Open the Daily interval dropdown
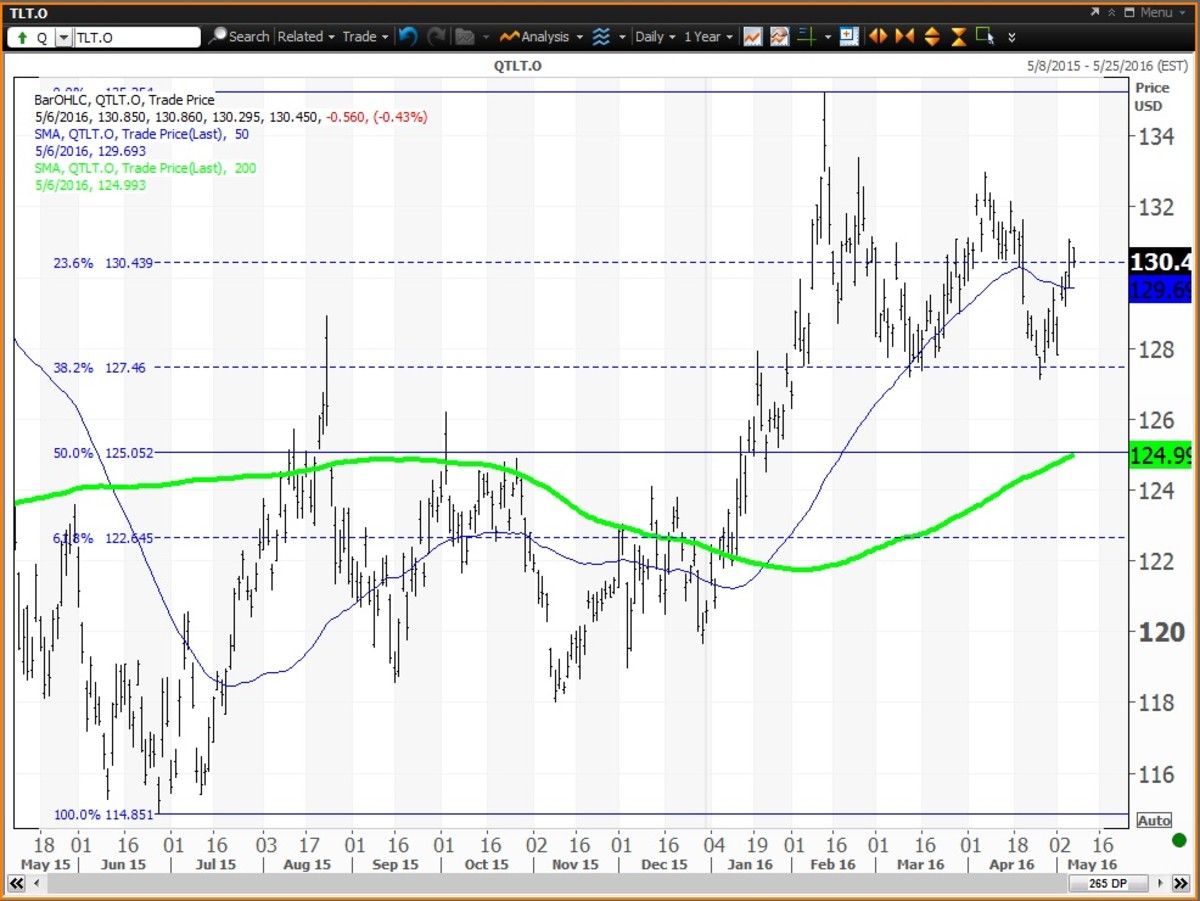1200x901 pixels. click(655, 37)
